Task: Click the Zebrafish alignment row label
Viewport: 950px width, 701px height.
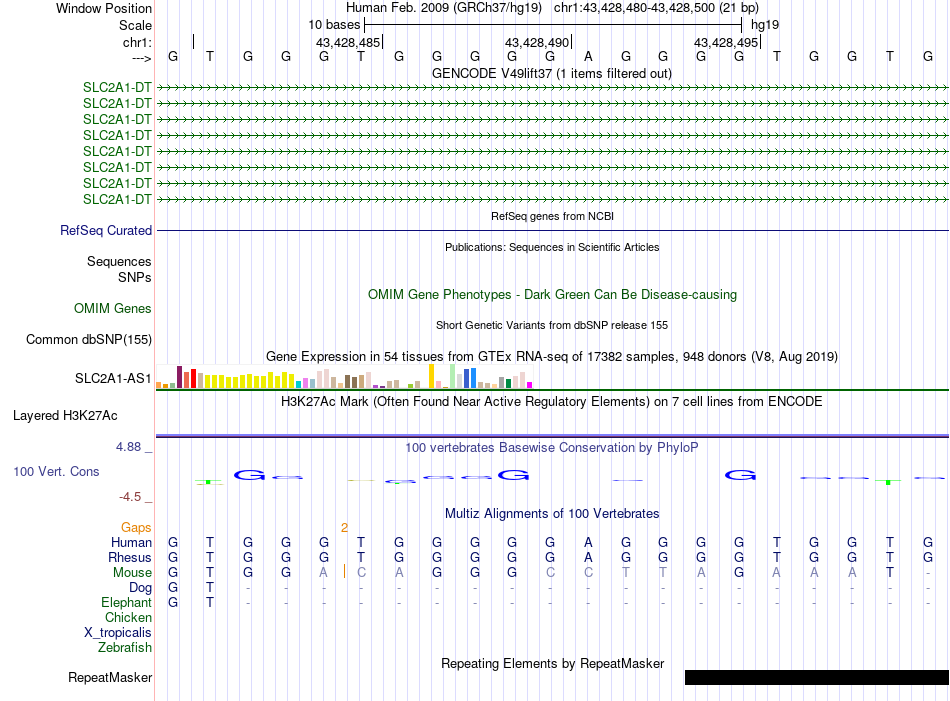Action: pos(125,648)
